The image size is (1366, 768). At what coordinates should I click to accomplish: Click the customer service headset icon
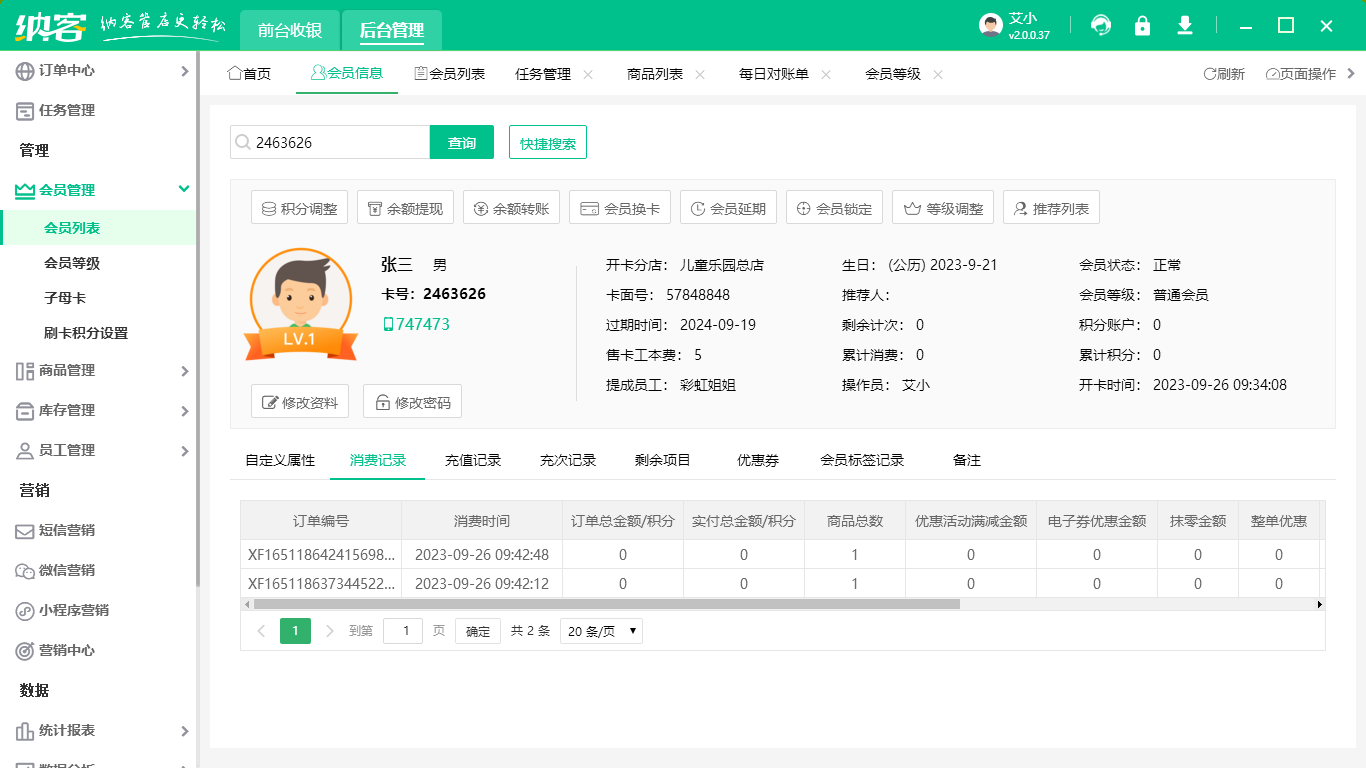coord(1100,25)
